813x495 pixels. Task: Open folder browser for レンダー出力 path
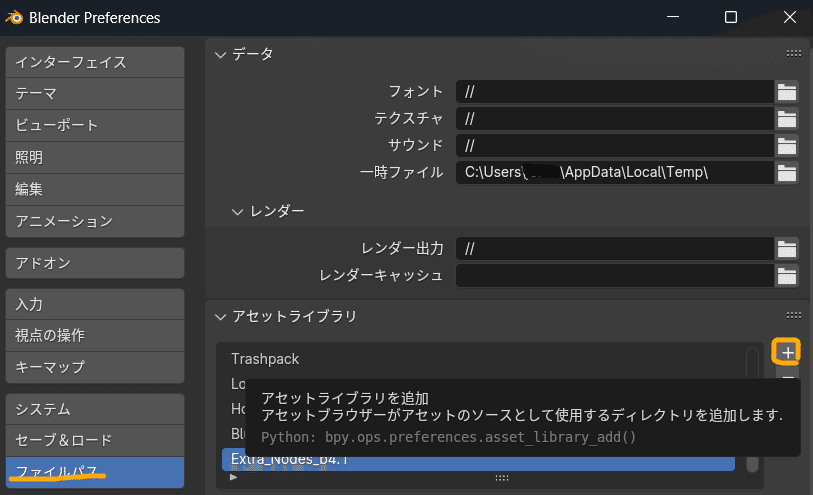coord(787,249)
